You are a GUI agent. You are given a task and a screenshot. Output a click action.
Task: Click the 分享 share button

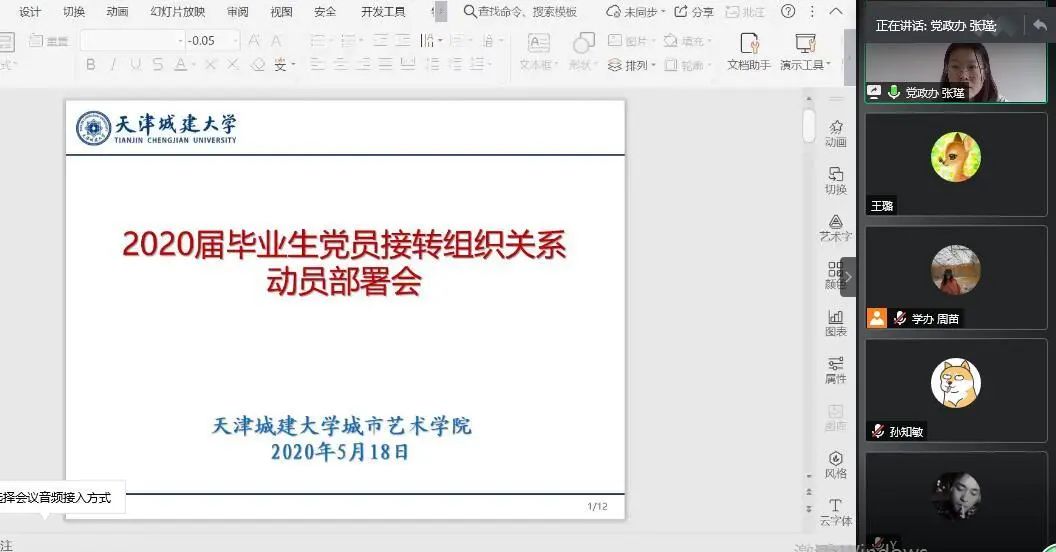tap(694, 12)
